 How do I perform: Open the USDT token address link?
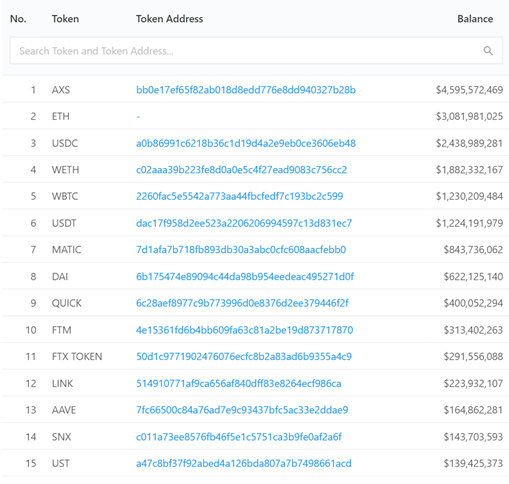244,223
